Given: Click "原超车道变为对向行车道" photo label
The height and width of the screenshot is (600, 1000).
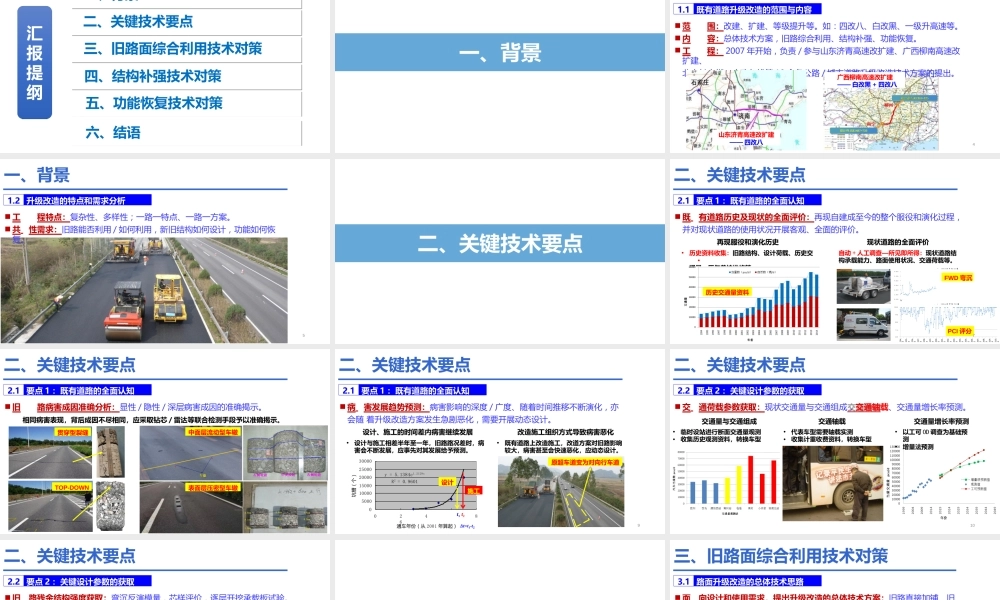Looking at the screenshot, I should click(585, 462).
